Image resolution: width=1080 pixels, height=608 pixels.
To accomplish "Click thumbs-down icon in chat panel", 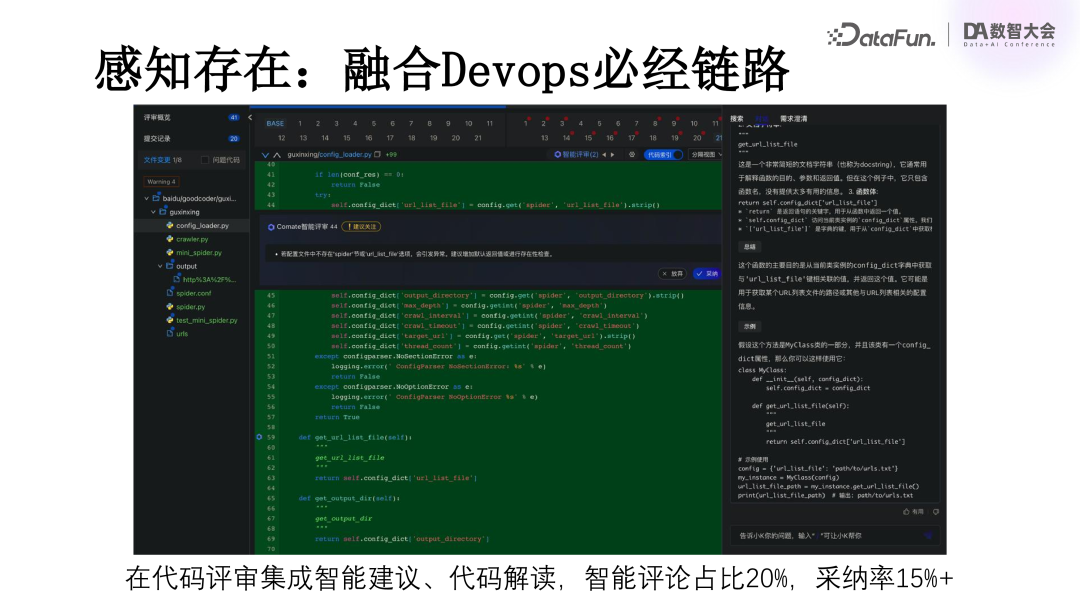I will coord(935,512).
